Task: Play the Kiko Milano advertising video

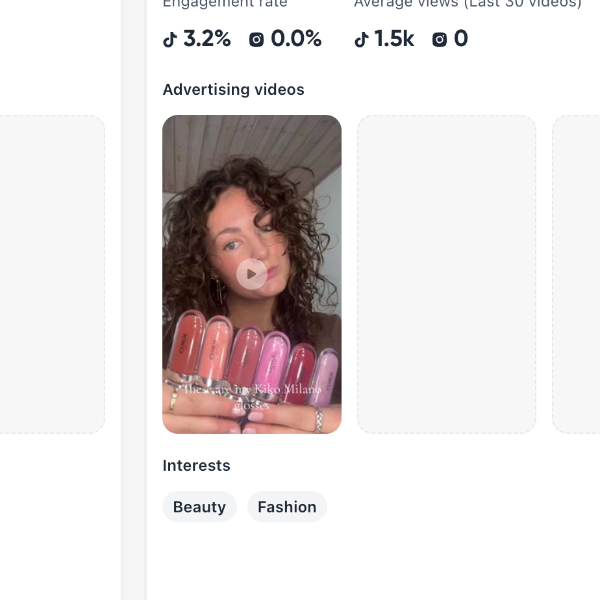Action: [x=251, y=274]
